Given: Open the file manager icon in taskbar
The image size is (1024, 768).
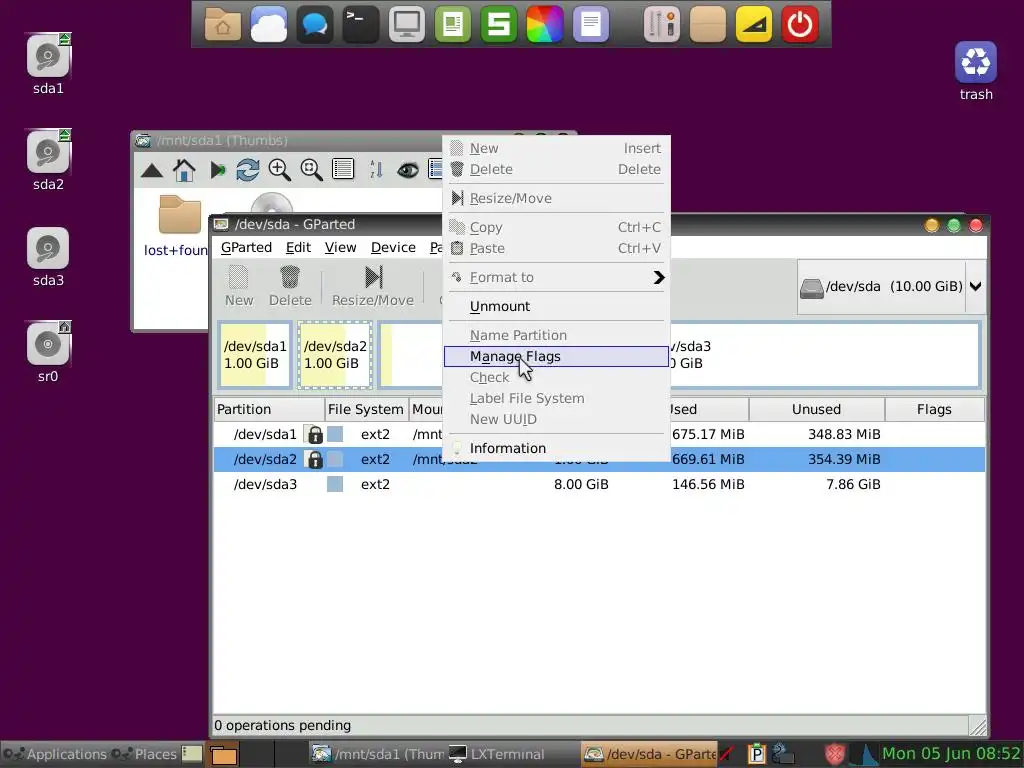Looking at the screenshot, I should (x=223, y=754).
